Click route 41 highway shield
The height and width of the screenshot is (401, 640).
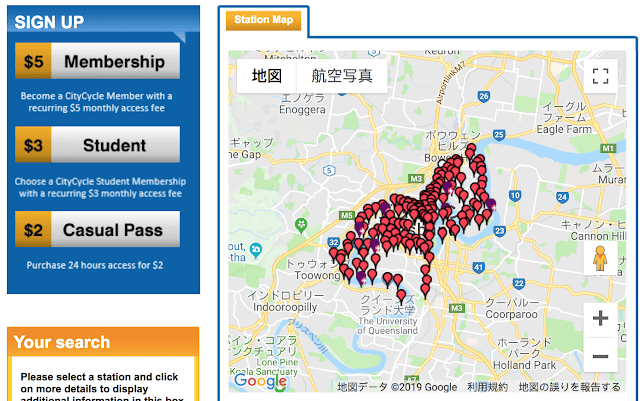tap(478, 268)
